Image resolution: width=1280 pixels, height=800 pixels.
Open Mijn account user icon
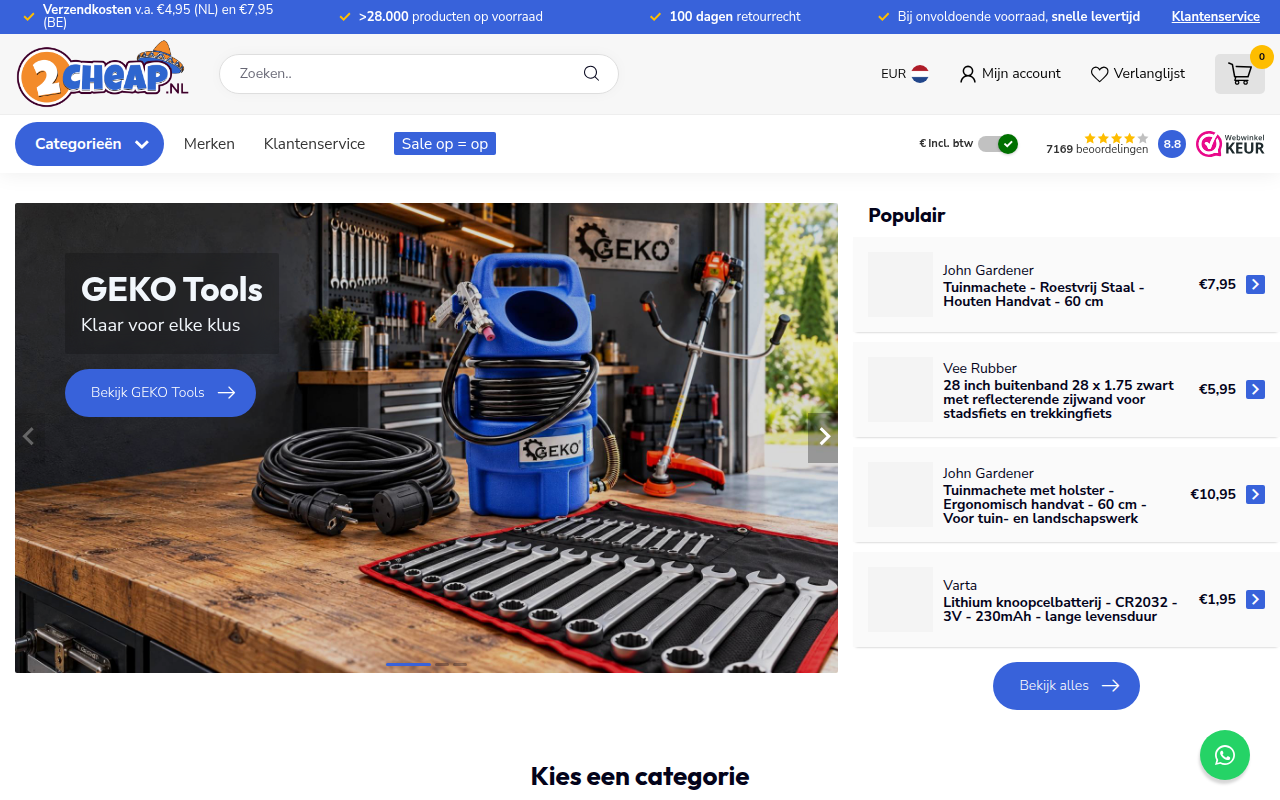(x=967, y=74)
